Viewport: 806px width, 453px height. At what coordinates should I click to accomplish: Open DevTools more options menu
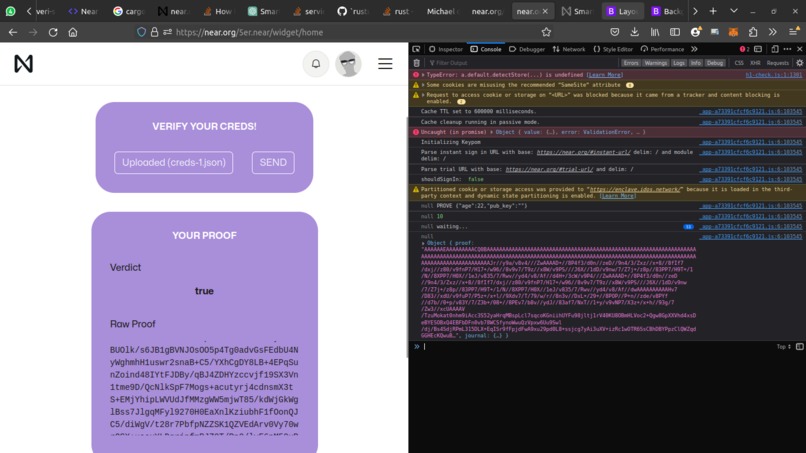[787, 49]
